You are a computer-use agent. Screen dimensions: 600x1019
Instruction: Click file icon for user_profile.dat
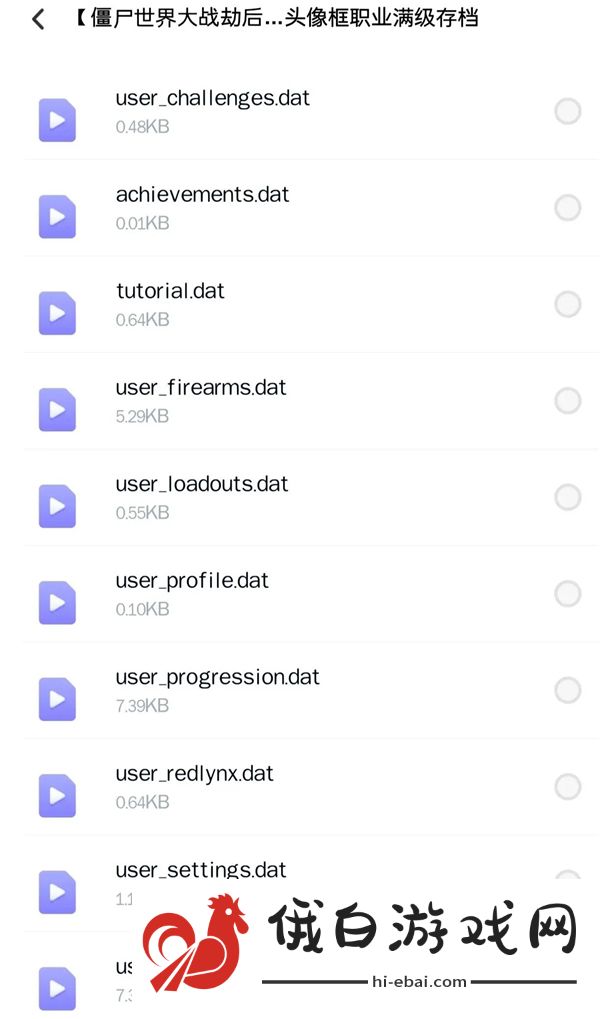[x=57, y=602]
